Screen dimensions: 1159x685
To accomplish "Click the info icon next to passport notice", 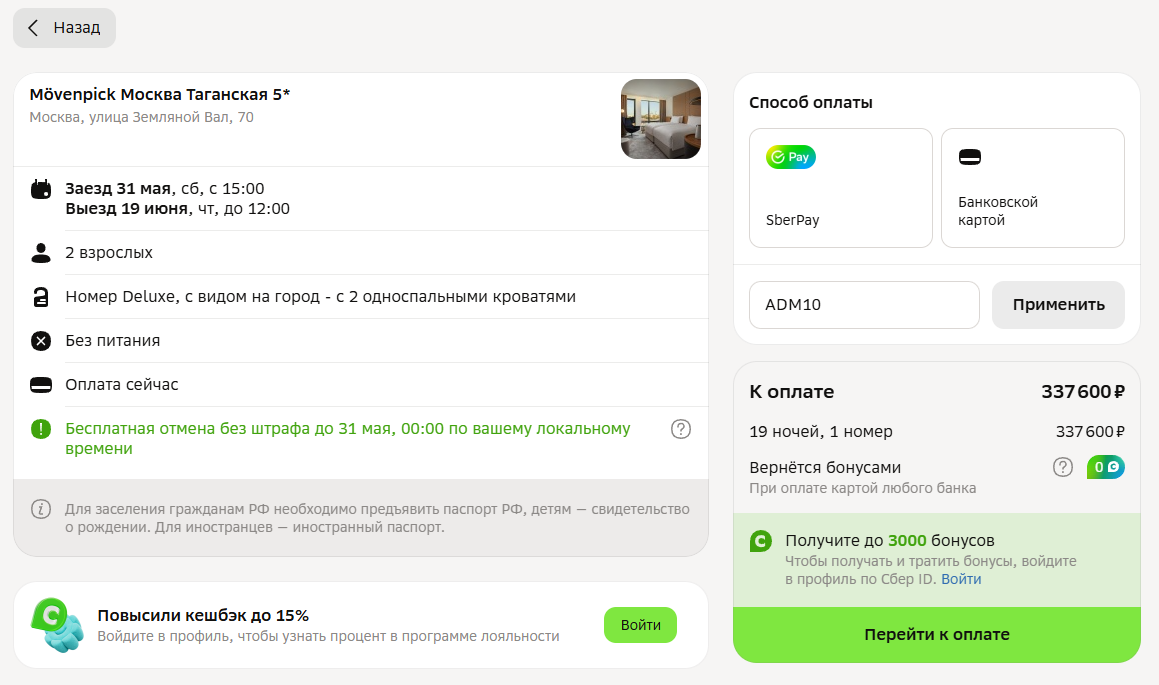I will coord(41,509).
